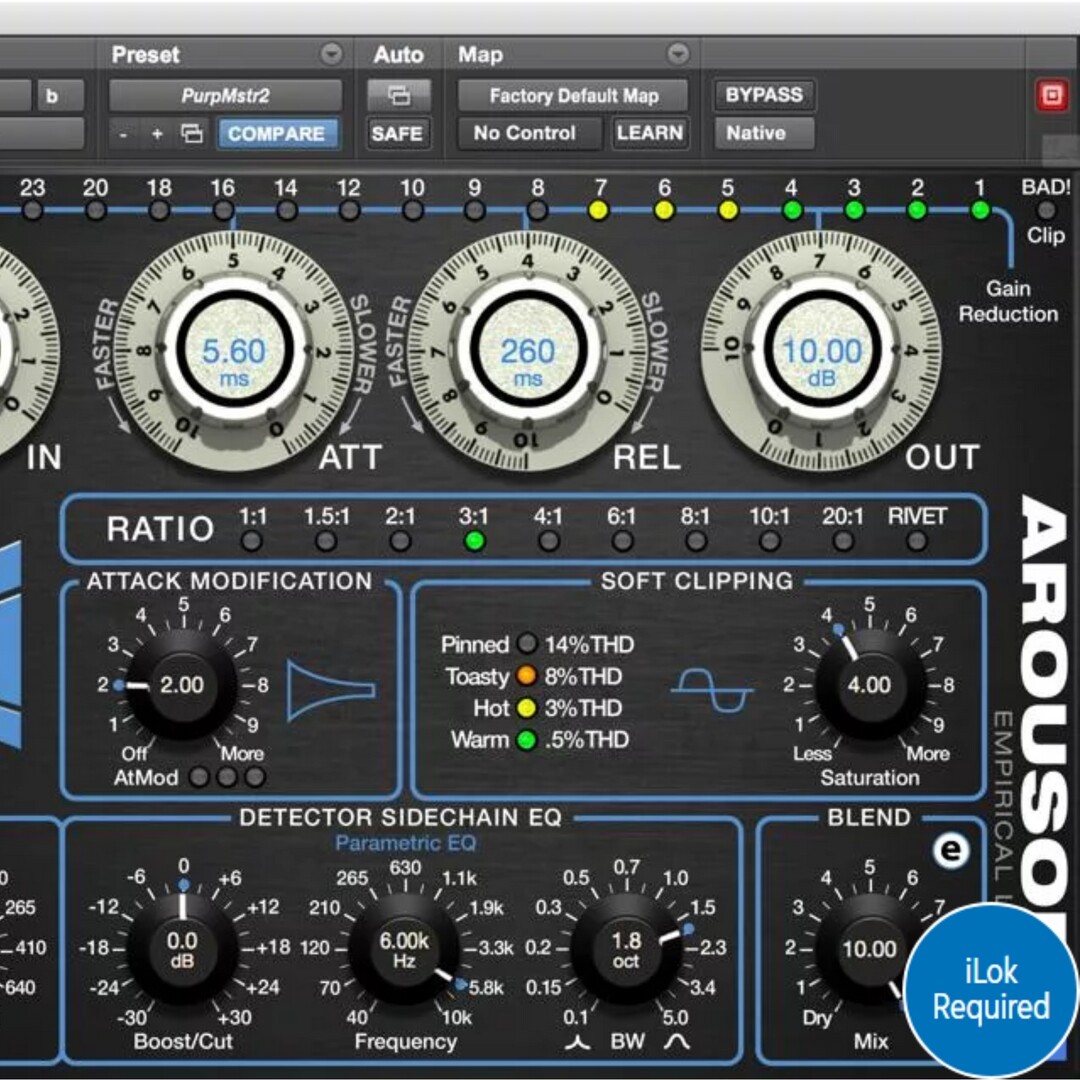Viewport: 1080px width, 1080px height.
Task: Click the OUT dial showing 10.00 dB
Action: tap(821, 351)
